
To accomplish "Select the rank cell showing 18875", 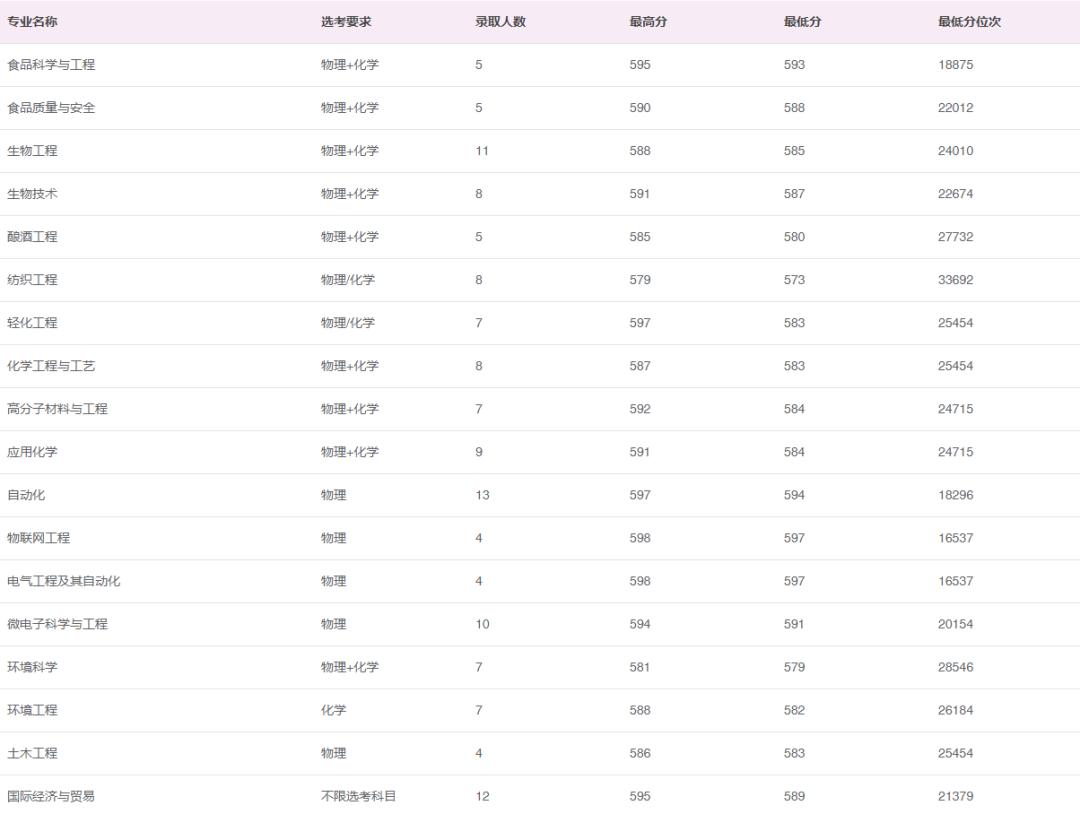I will click(x=955, y=65).
